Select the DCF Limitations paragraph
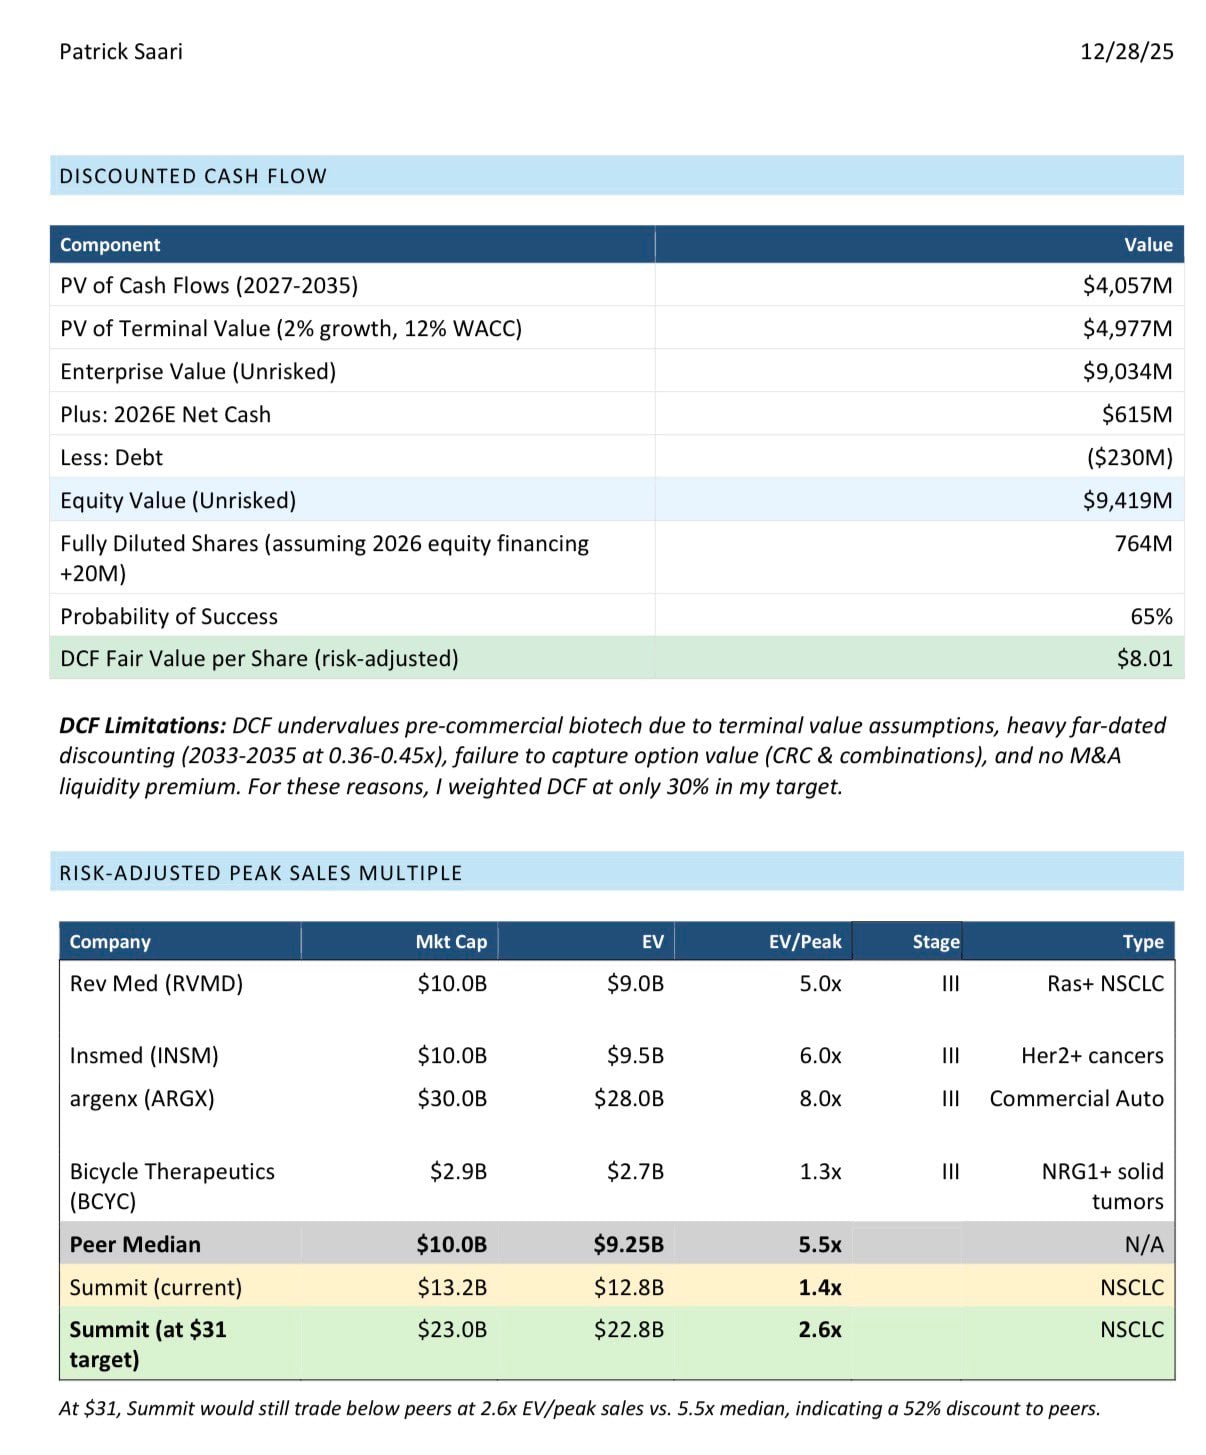The width and height of the screenshot is (1206, 1455). coord(612,756)
